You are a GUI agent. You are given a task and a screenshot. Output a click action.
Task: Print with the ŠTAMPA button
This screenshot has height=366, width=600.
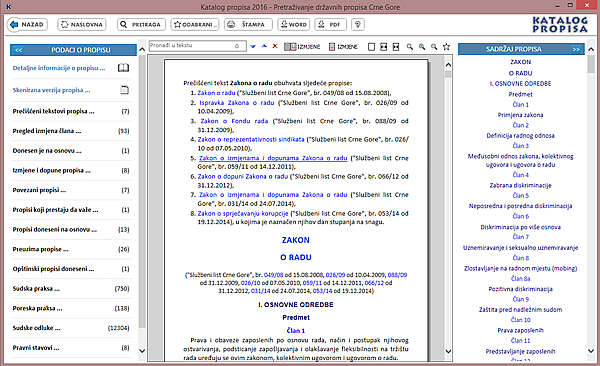pyautogui.click(x=248, y=25)
